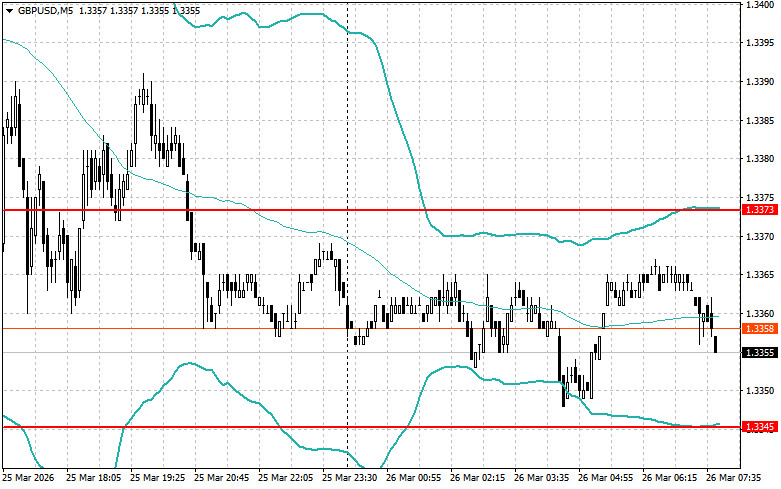Click the 1.3395 price scale value
781x489 pixels.
tap(760, 43)
